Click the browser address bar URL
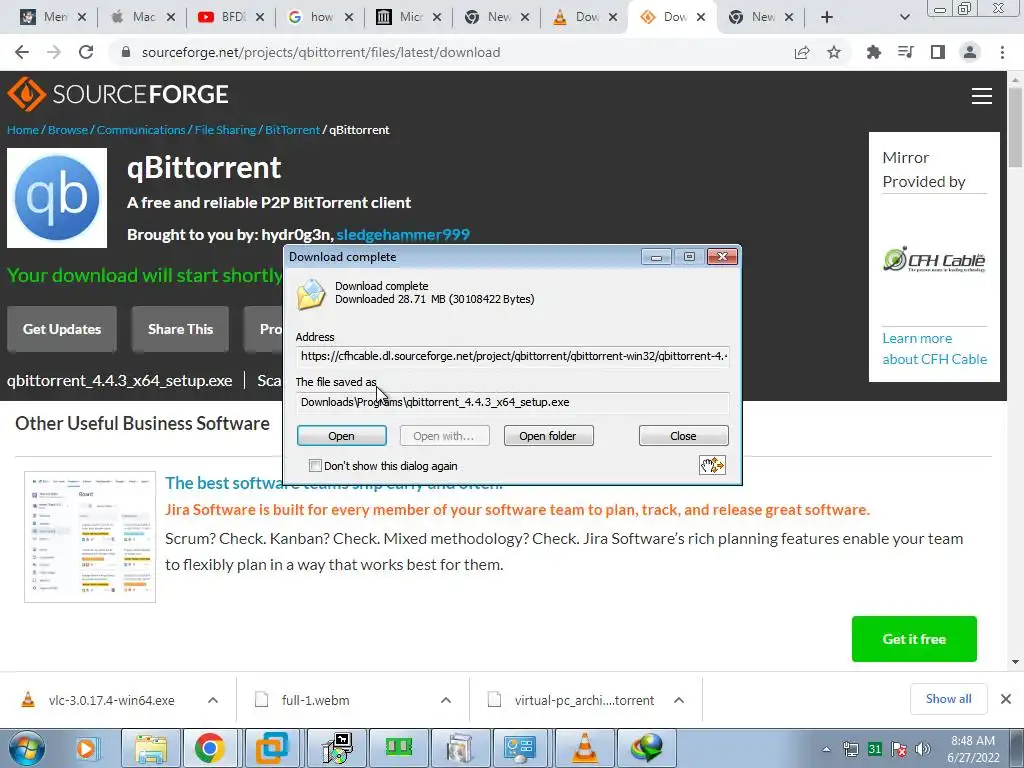 pyautogui.click(x=321, y=52)
